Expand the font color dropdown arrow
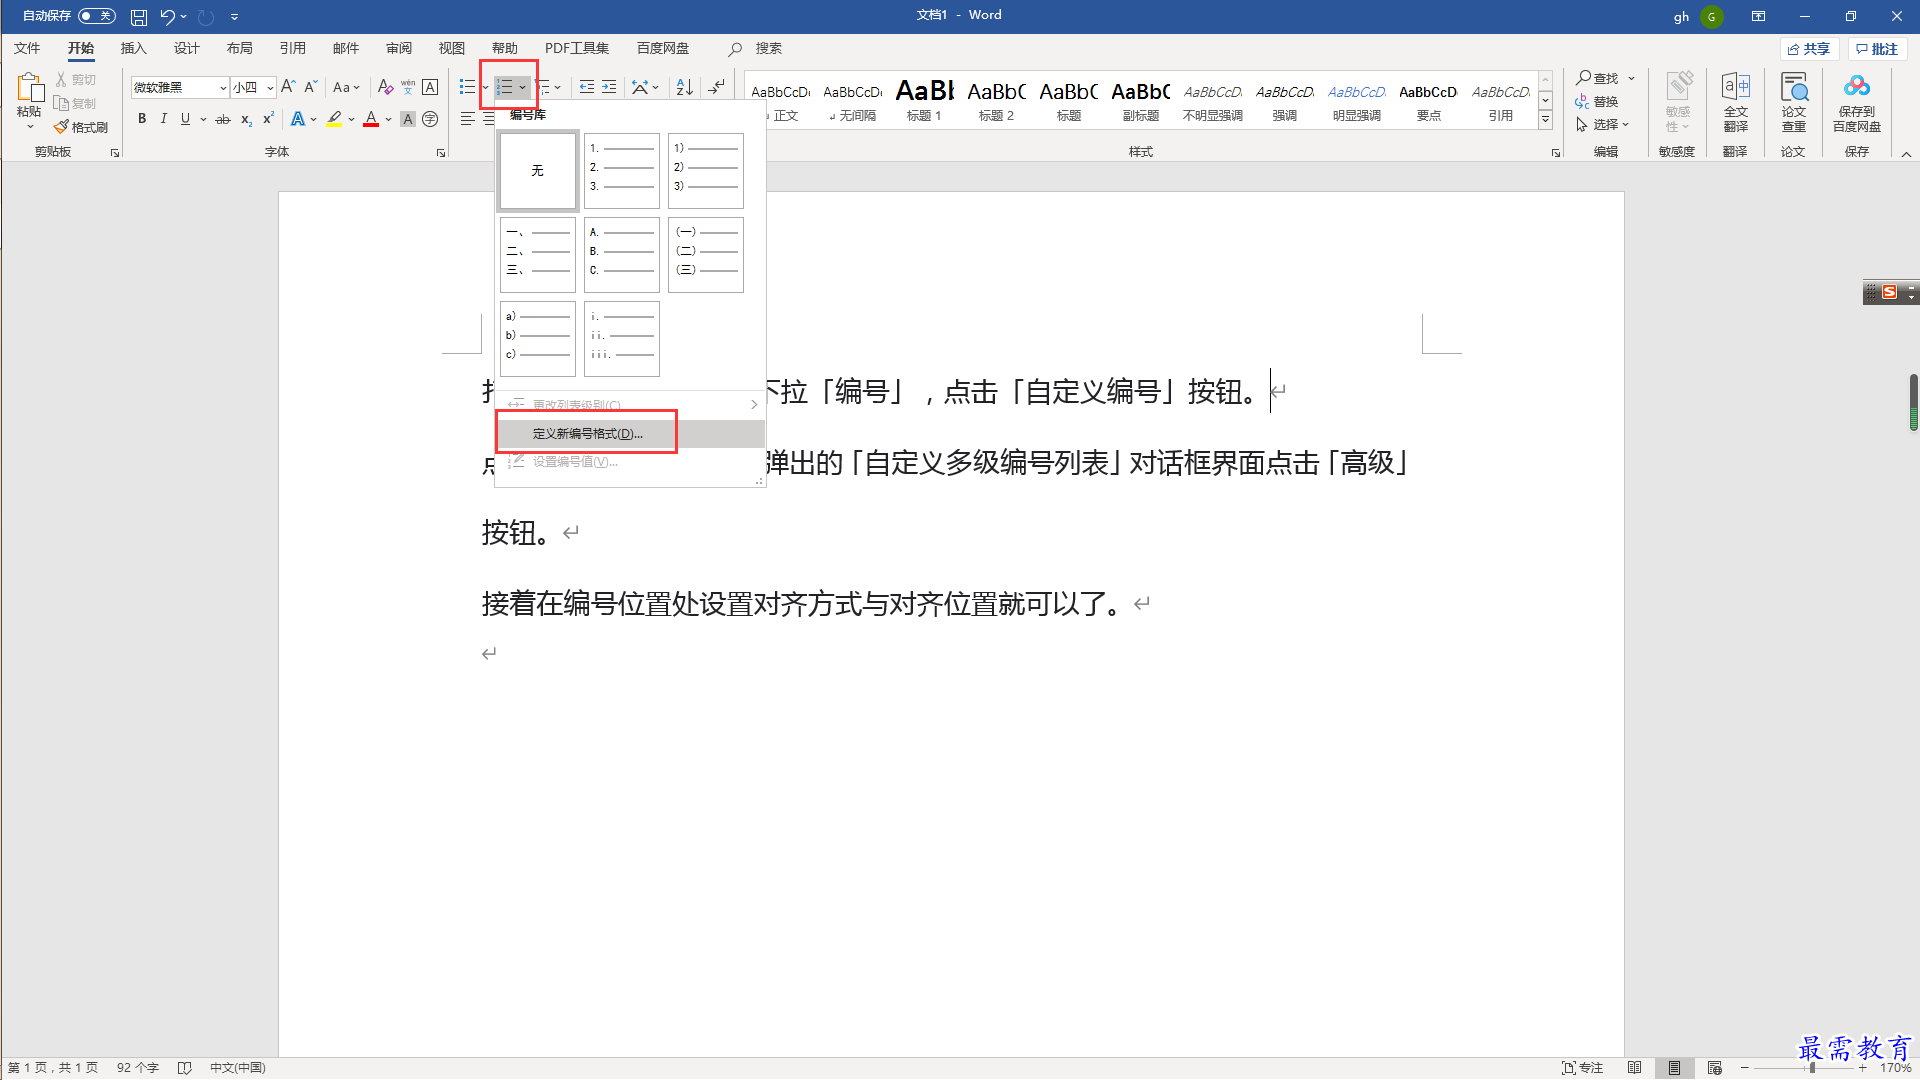 (388, 119)
